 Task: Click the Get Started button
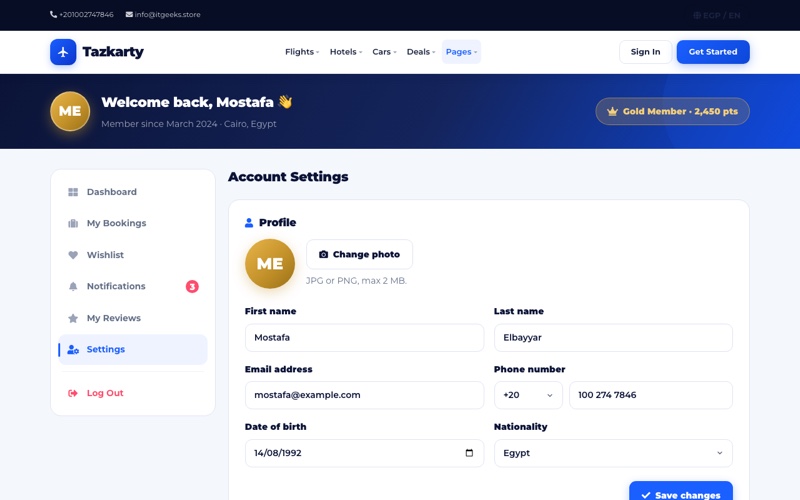coord(713,52)
